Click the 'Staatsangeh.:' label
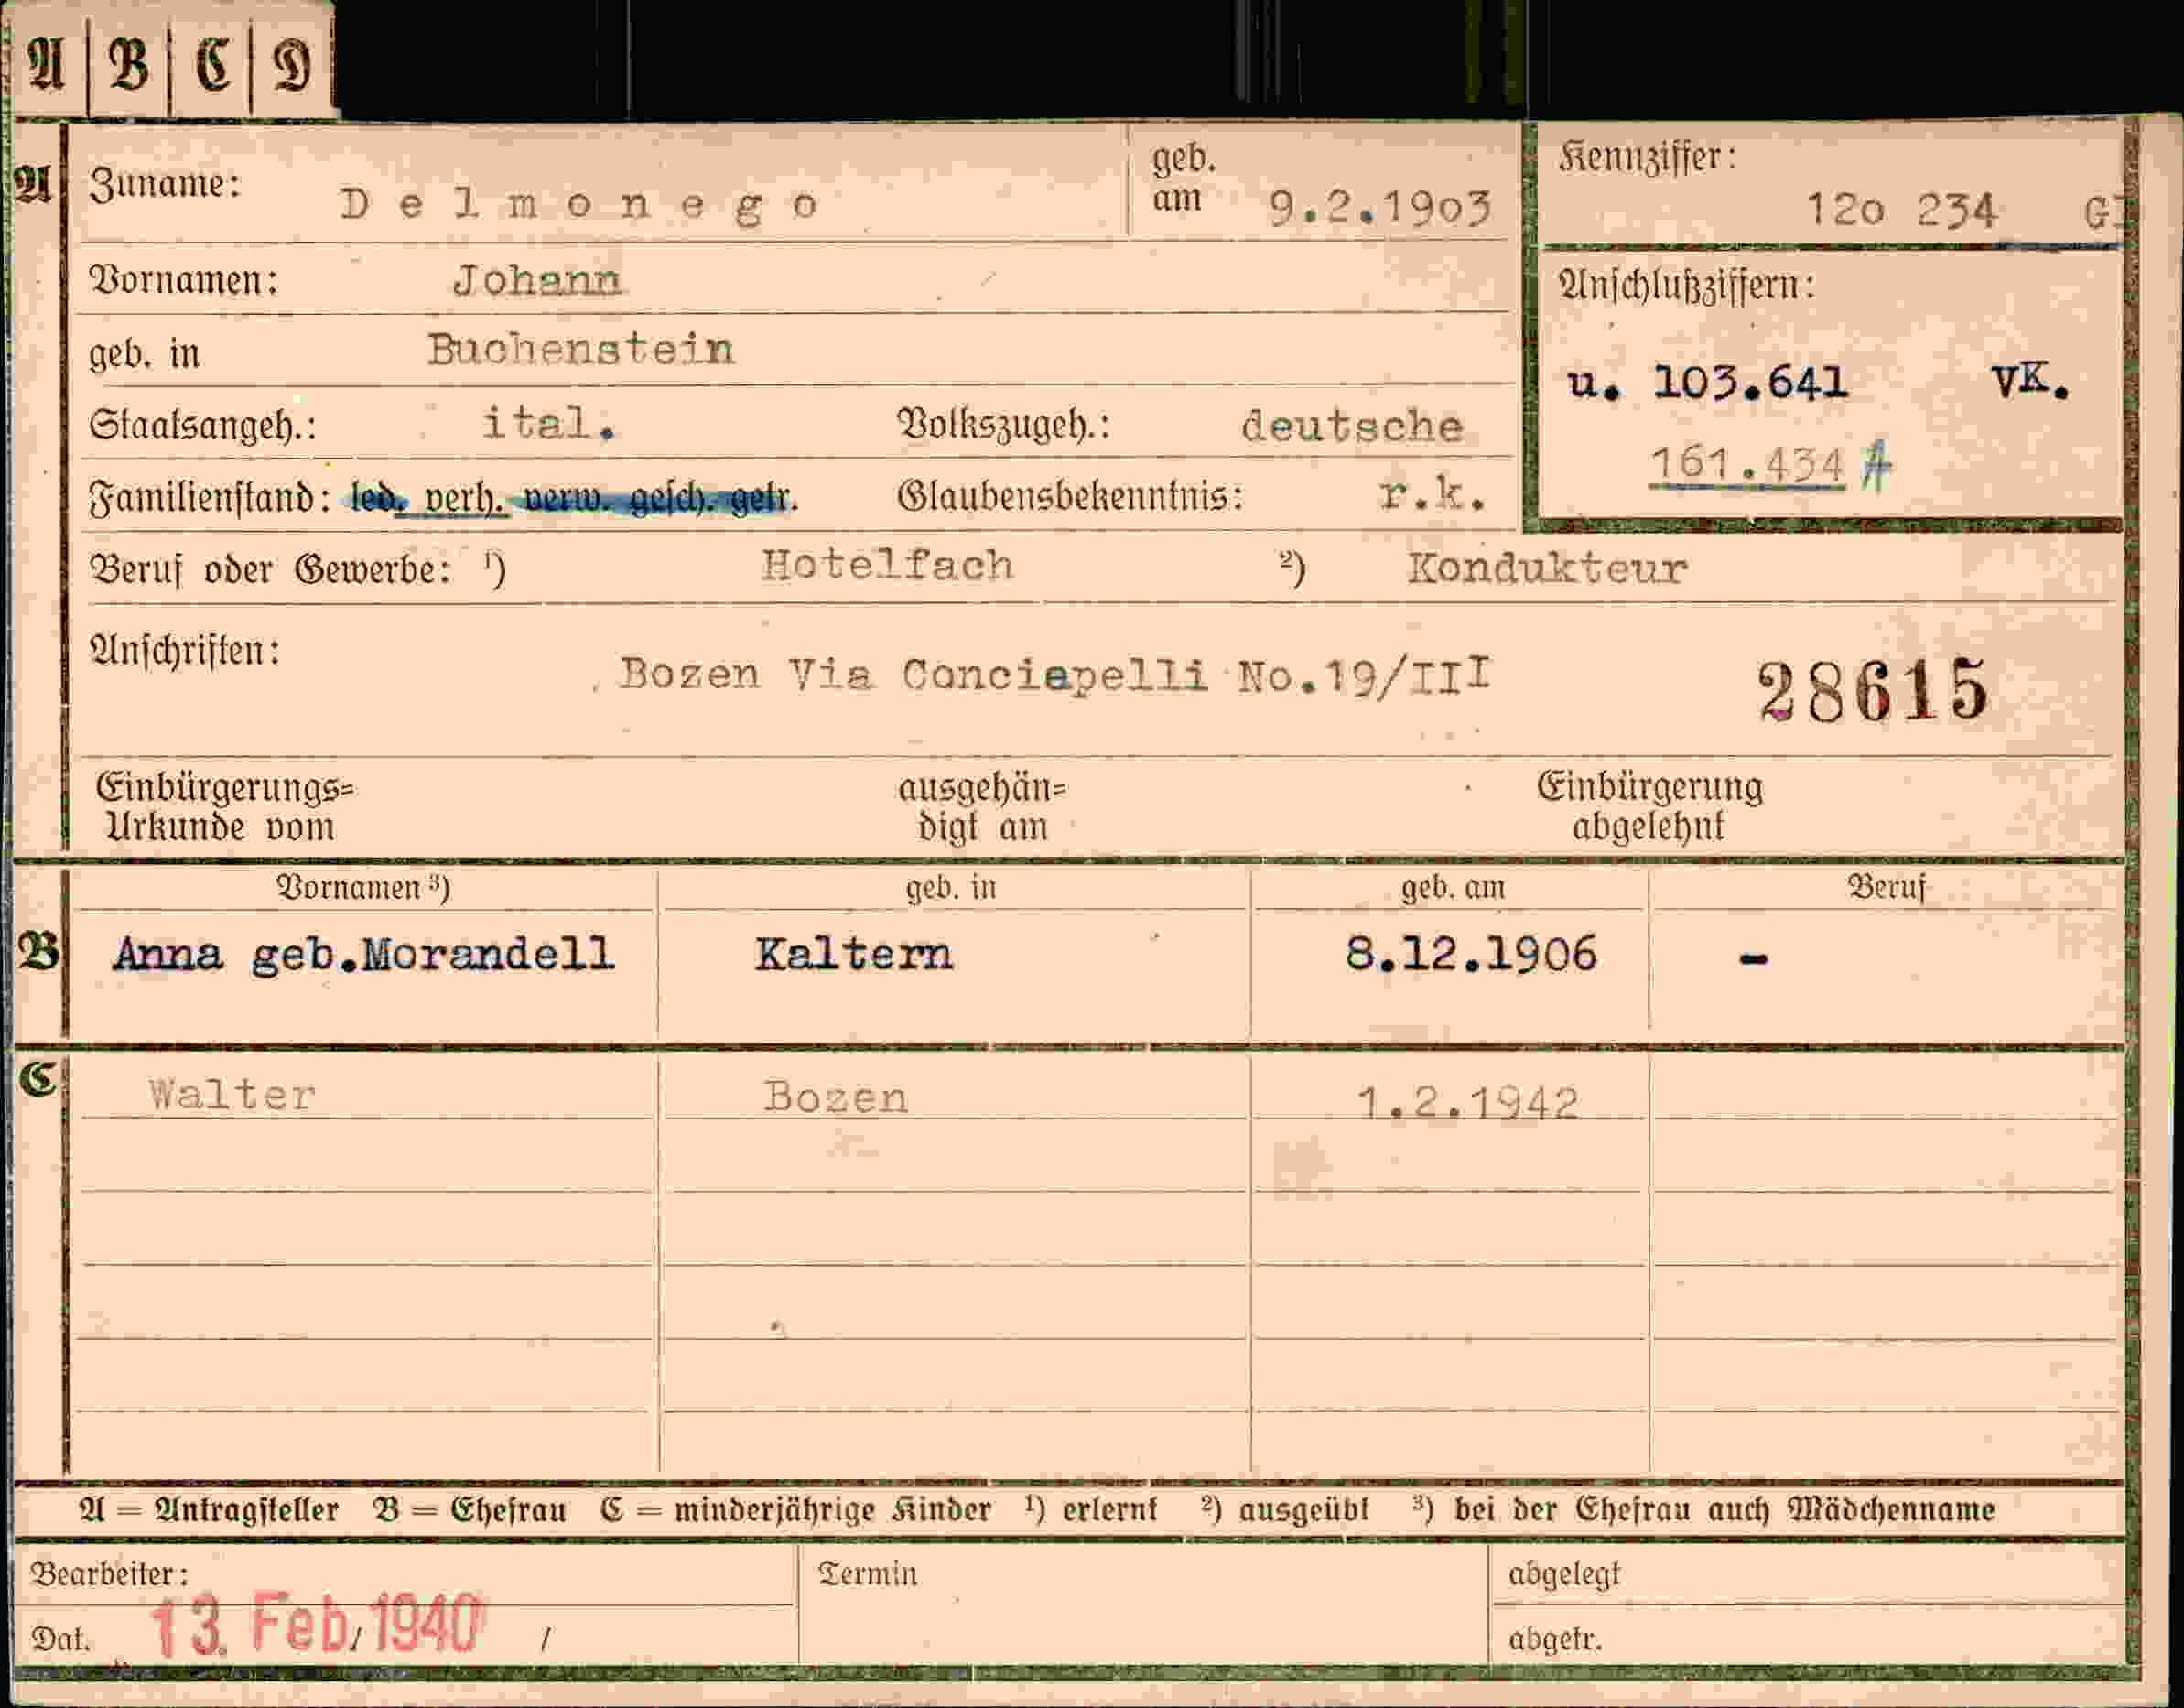 click(x=203, y=425)
